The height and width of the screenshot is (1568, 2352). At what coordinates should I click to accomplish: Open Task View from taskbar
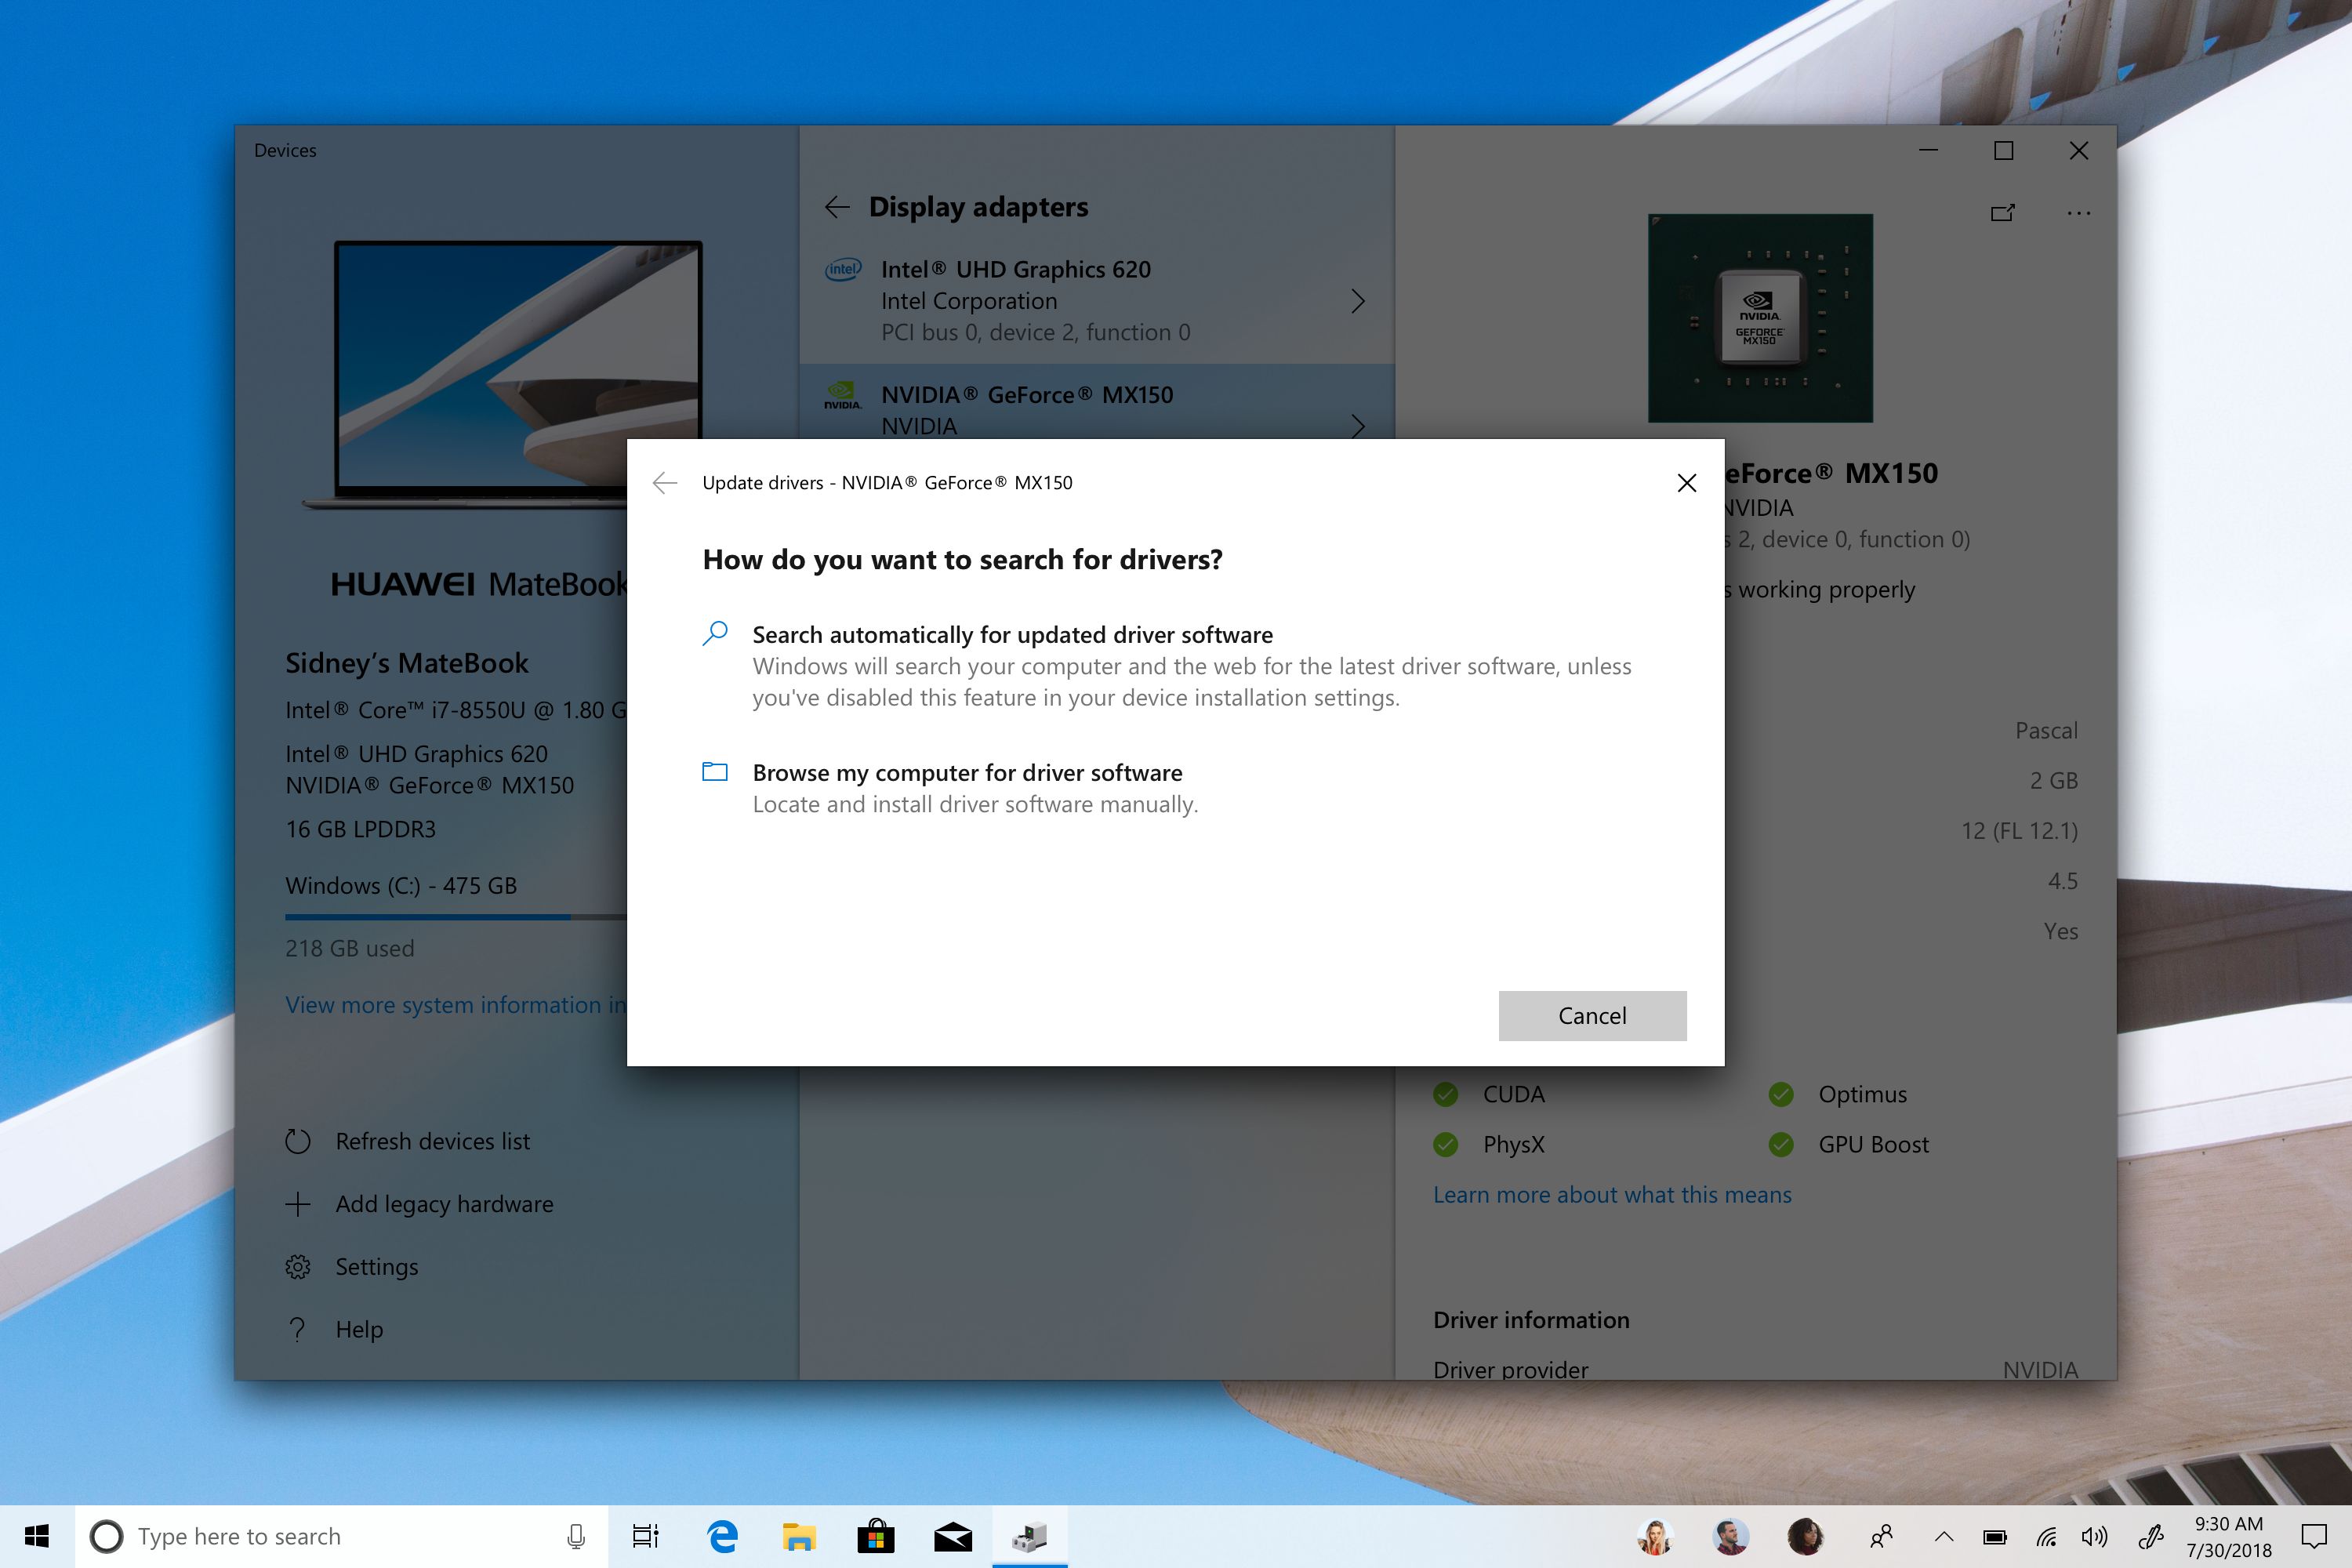pos(646,1536)
